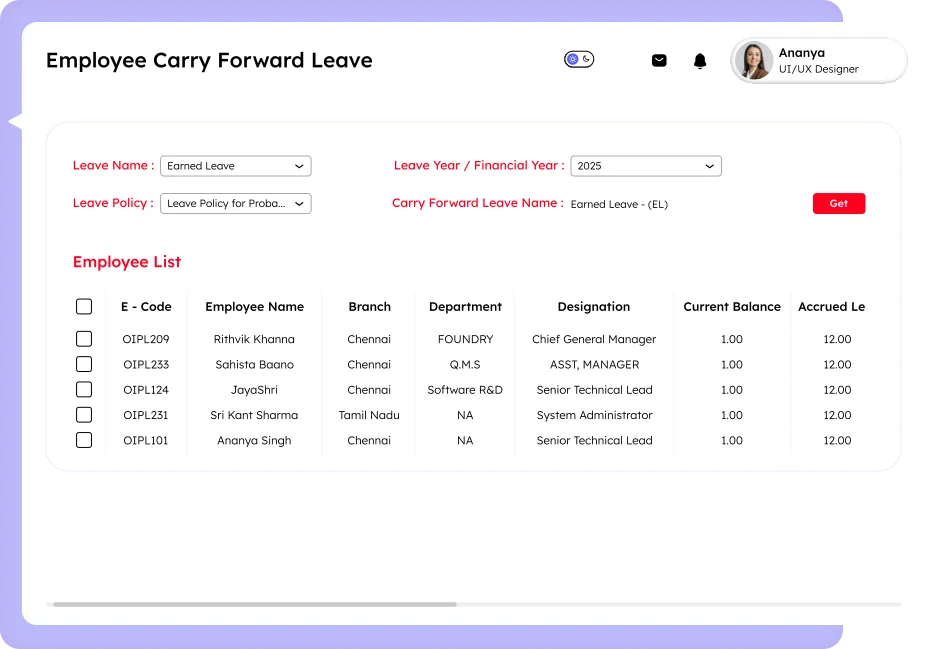Select the sun icon for light theme
Viewport: 925px width, 649px height.
click(573, 58)
